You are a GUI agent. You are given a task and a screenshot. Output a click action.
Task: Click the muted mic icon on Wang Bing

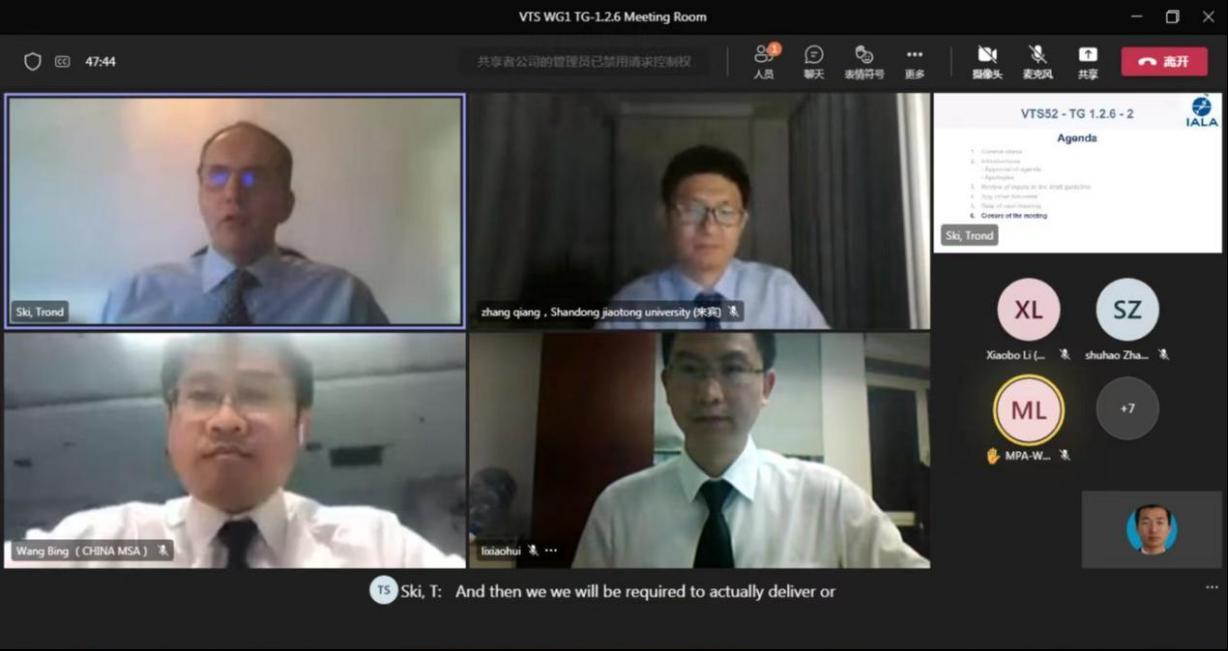point(163,551)
